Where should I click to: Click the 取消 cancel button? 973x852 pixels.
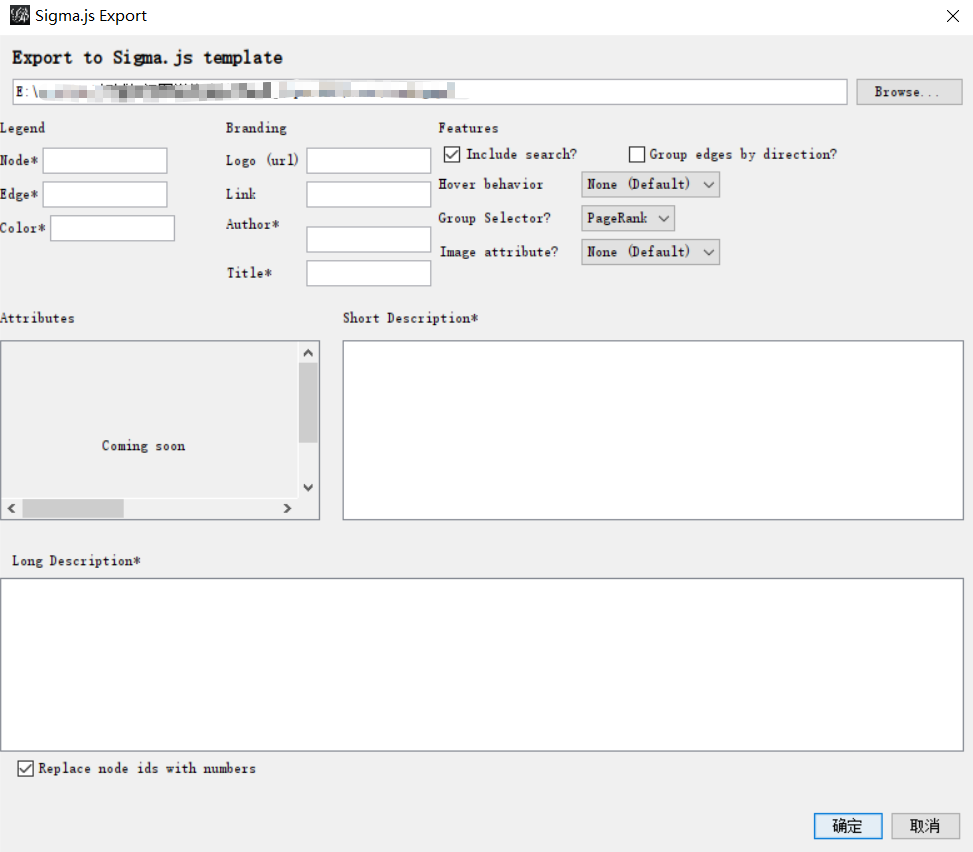point(925,826)
